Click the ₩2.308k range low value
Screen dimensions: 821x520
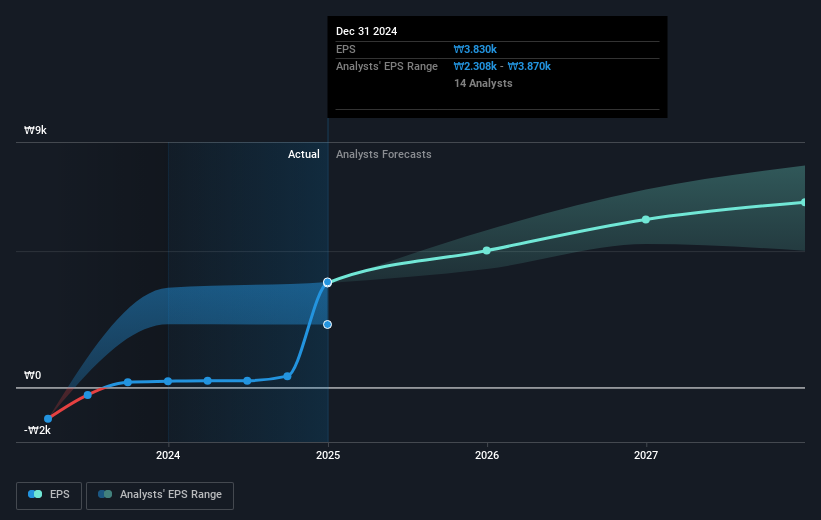(x=475, y=67)
